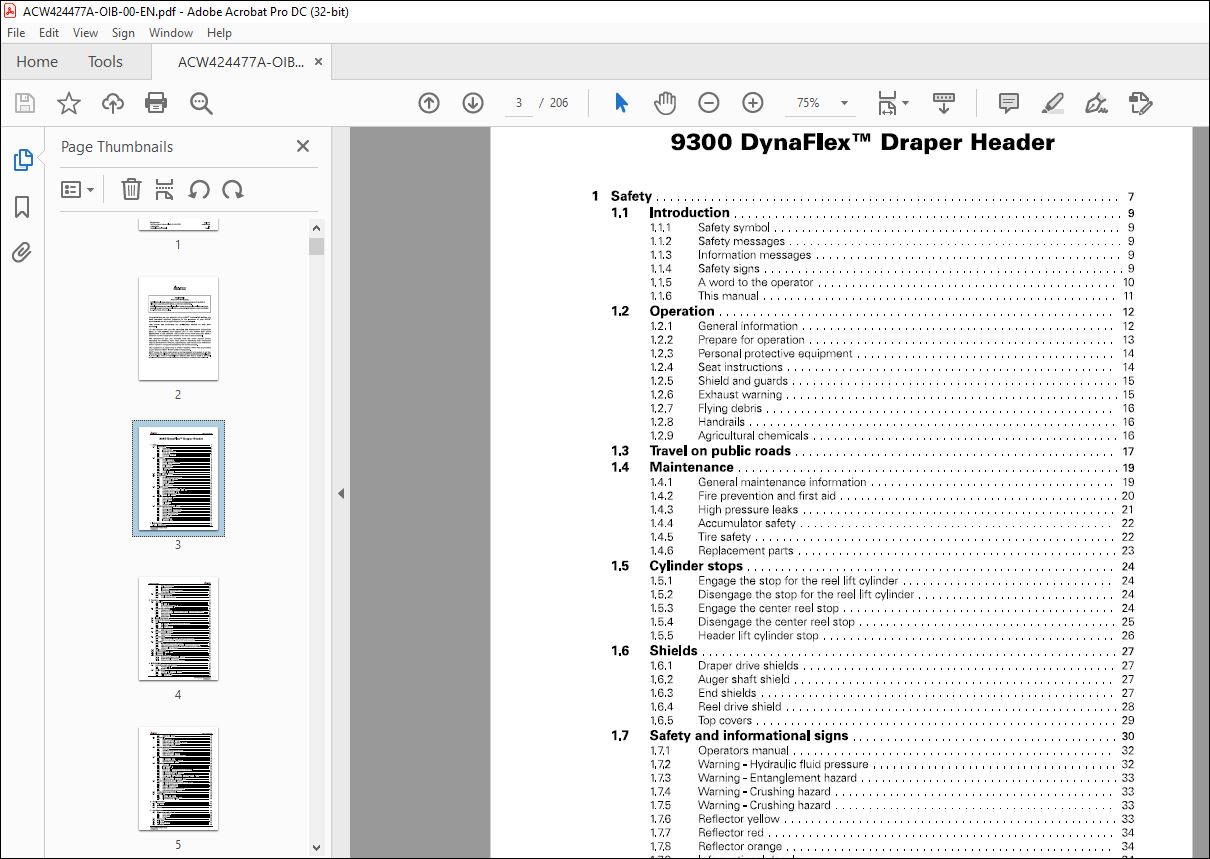Viewport: 1210px width, 859px height.
Task: Activate the Selection arrow tool
Action: (621, 103)
